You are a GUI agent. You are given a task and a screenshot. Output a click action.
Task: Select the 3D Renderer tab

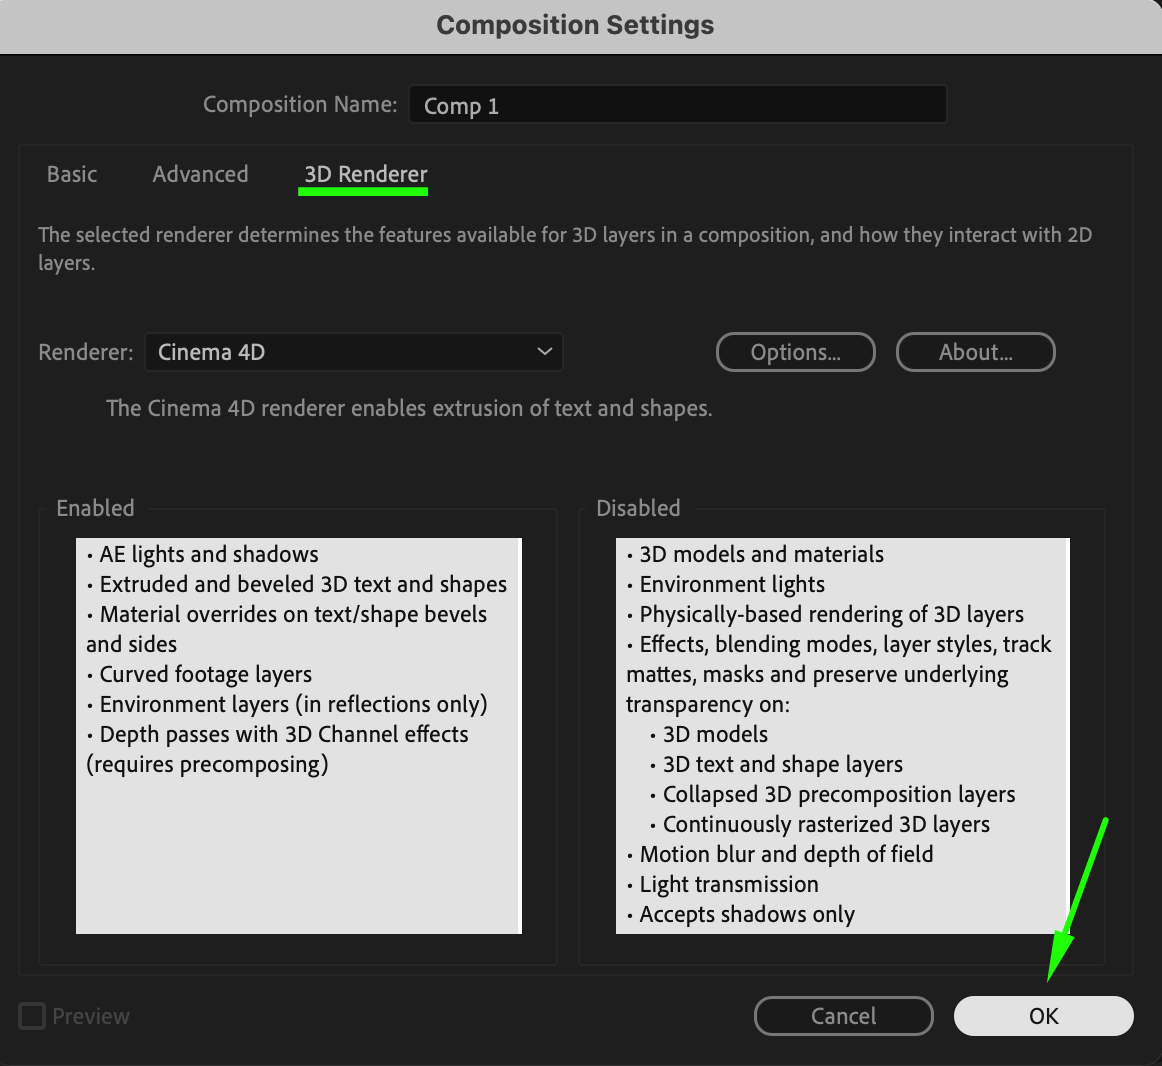click(365, 174)
